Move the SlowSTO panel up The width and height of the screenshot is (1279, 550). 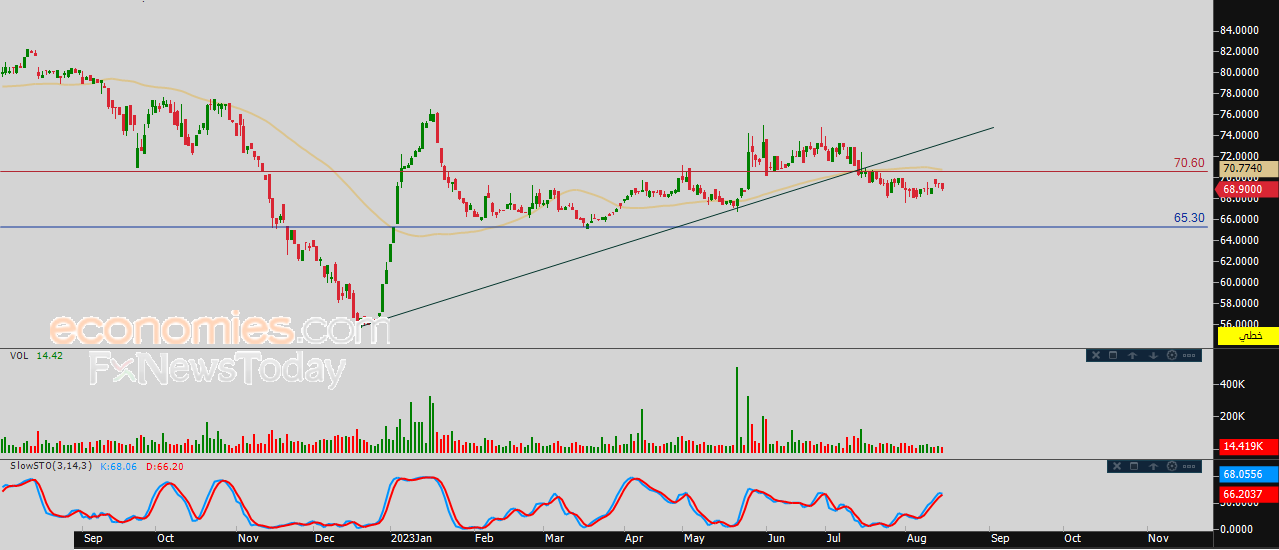pyautogui.click(x=1152, y=466)
